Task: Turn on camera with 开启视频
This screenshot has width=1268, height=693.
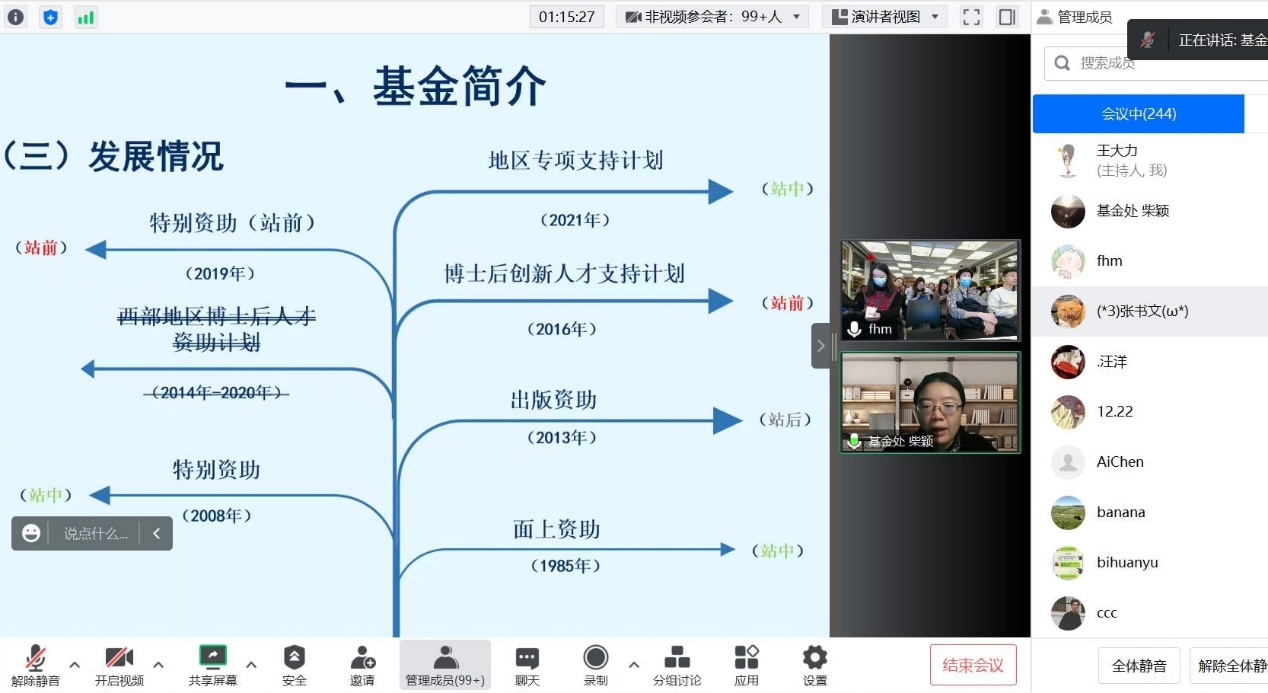Action: tap(119, 665)
